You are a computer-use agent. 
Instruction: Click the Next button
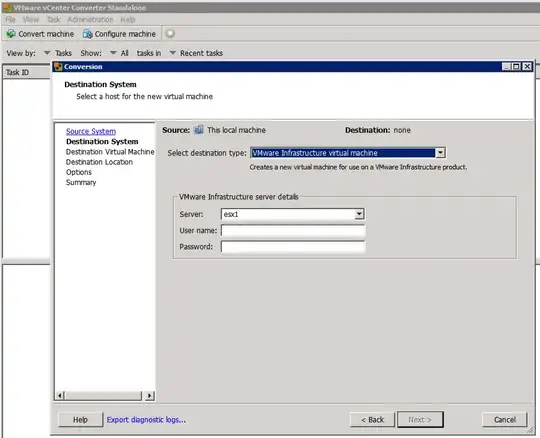coord(420,419)
